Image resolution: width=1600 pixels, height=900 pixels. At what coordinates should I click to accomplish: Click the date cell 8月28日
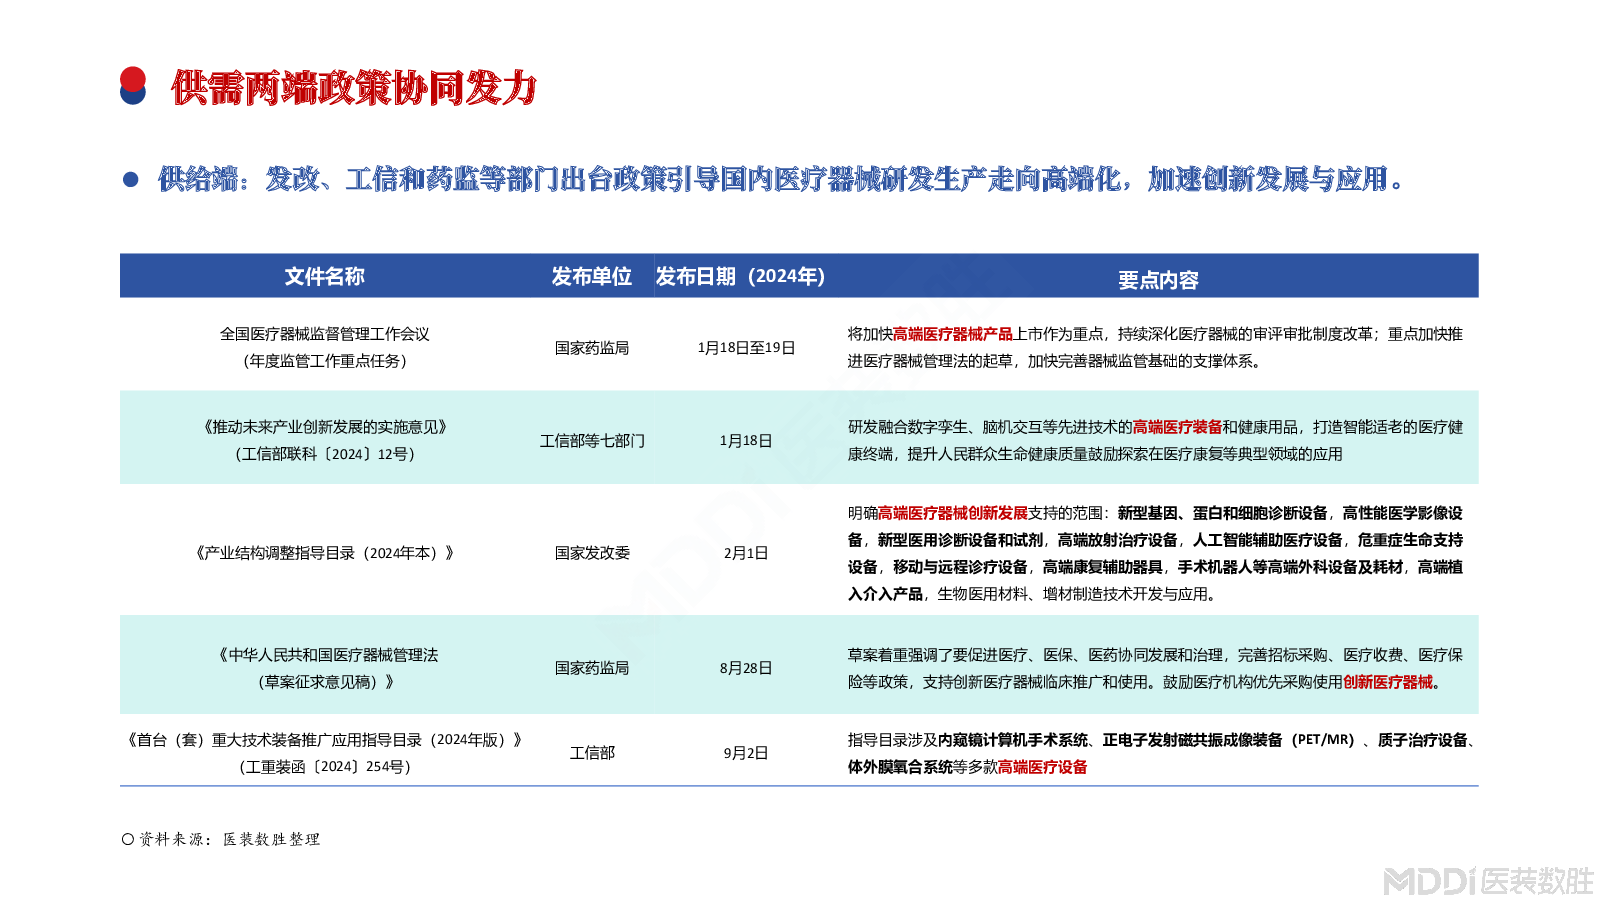click(746, 668)
